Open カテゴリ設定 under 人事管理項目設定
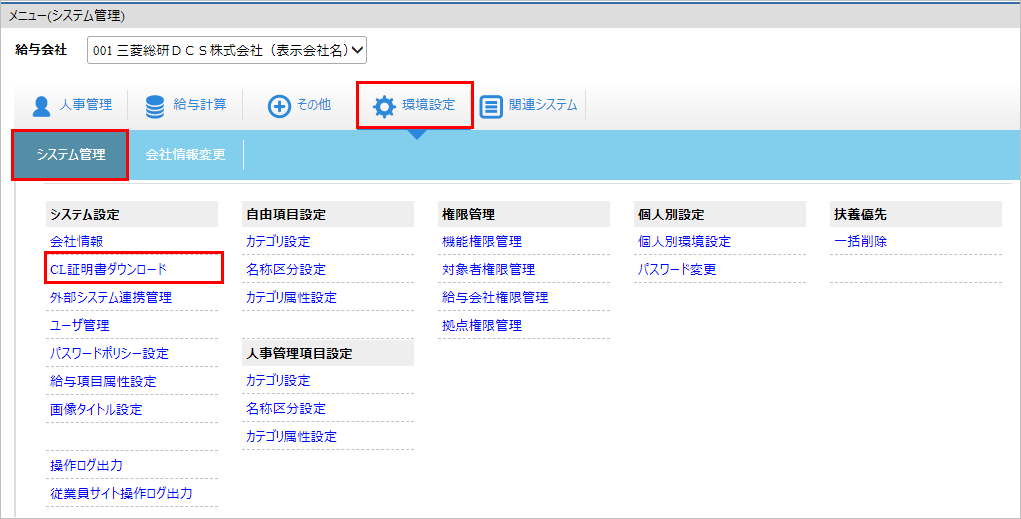Viewport: 1021px width, 519px height. pos(278,380)
